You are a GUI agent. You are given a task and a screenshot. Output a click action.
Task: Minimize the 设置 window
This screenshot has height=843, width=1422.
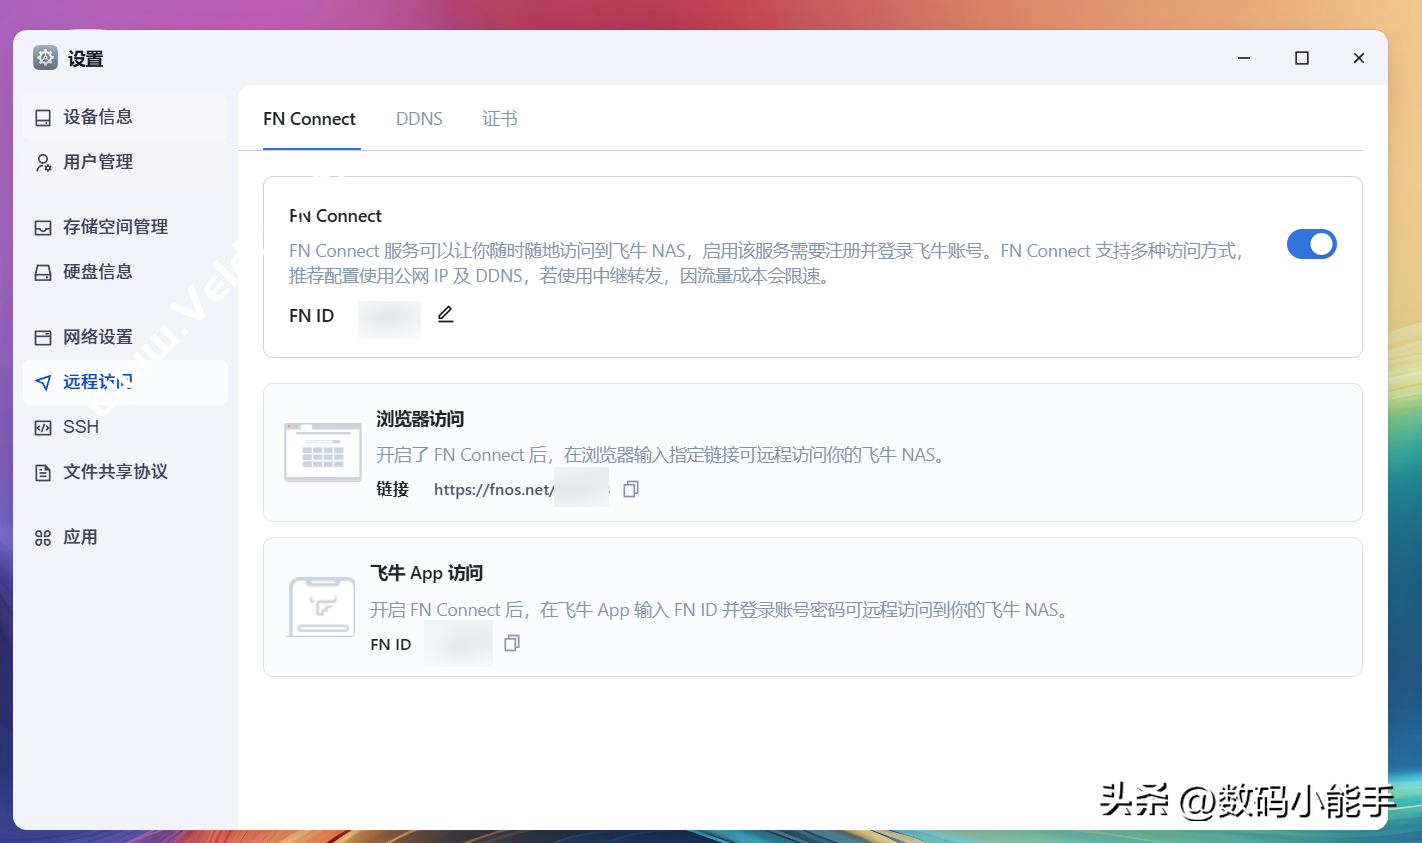1244,58
